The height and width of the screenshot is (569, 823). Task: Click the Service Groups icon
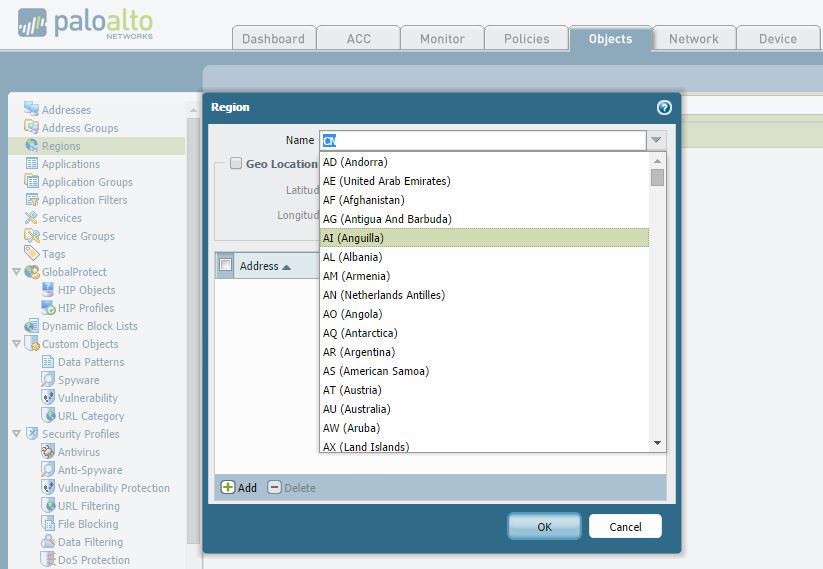point(31,236)
